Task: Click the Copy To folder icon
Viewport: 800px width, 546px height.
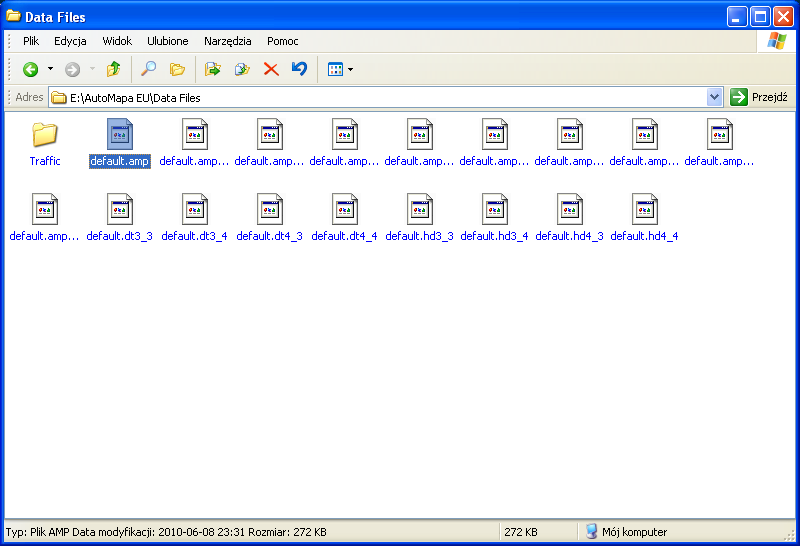Action: point(241,69)
